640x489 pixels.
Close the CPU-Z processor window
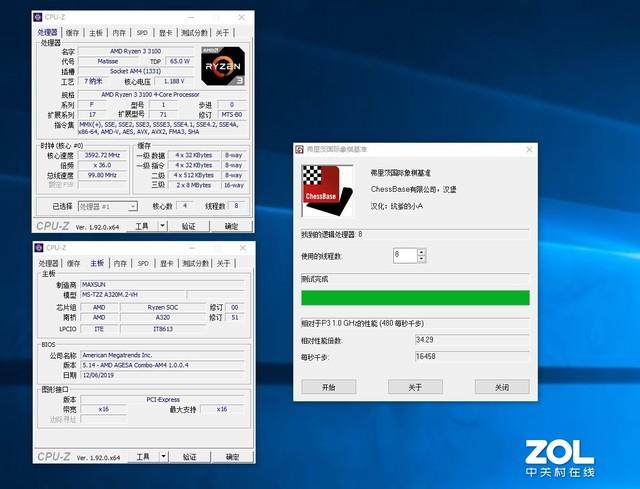pyautogui.click(x=242, y=17)
